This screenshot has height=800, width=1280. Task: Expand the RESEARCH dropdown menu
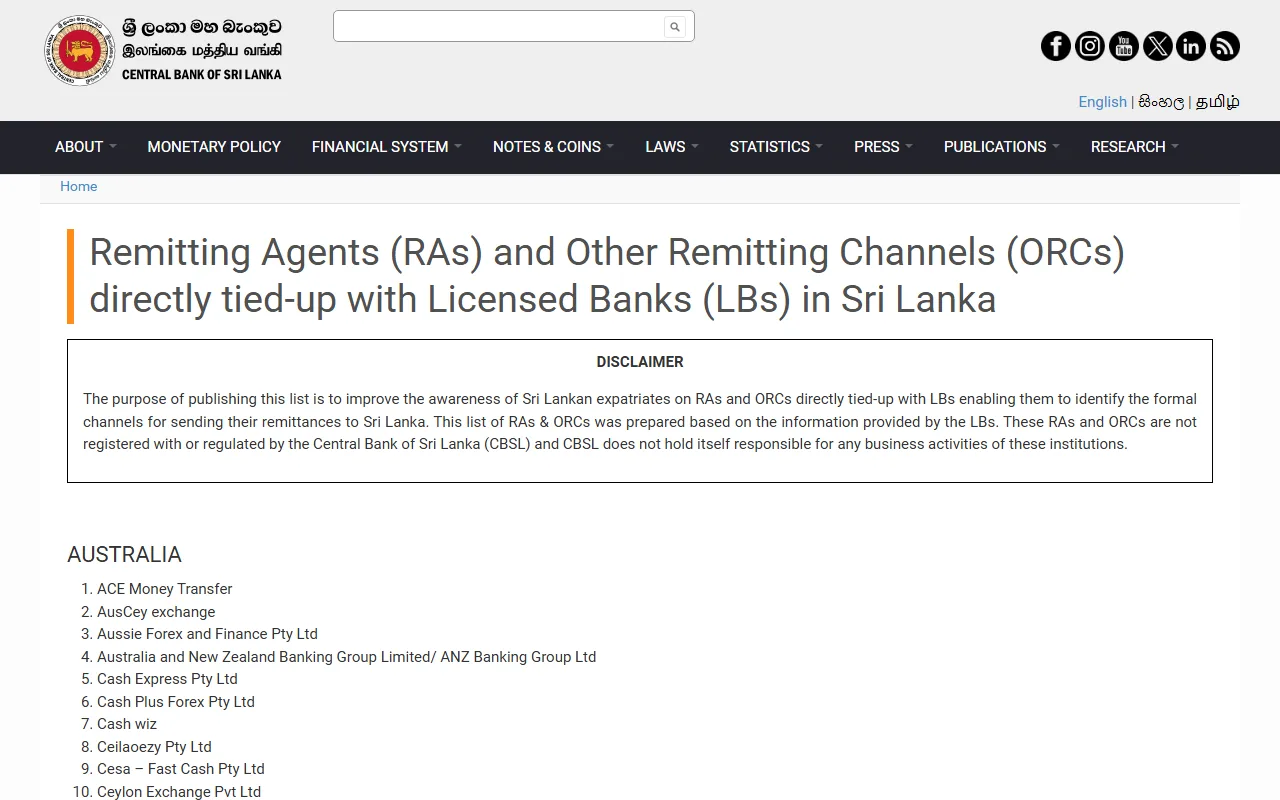(x=1135, y=146)
